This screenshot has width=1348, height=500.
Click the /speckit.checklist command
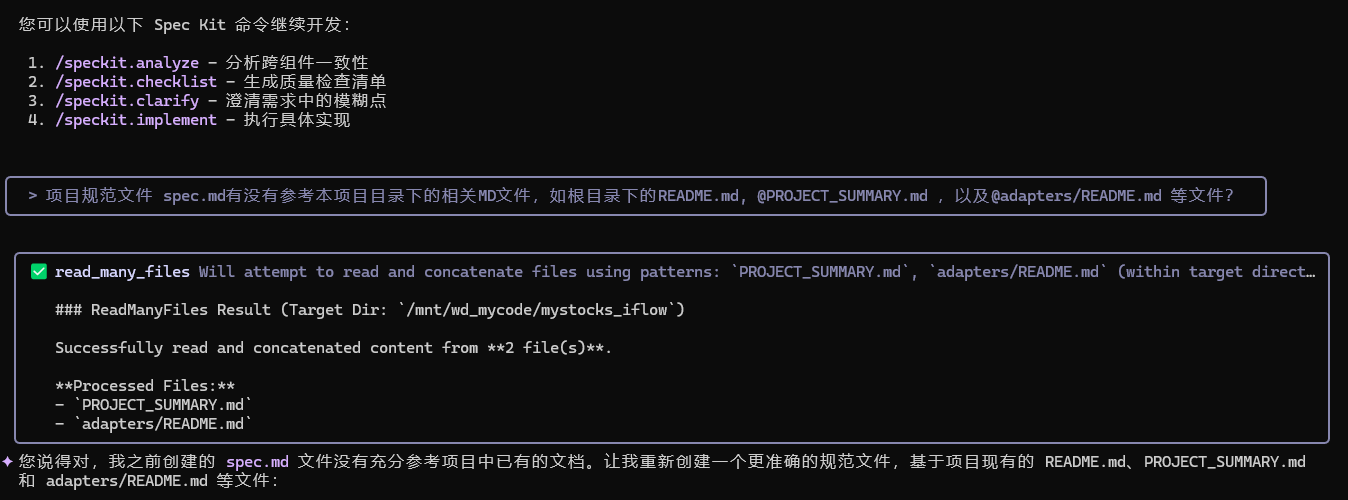click(x=136, y=82)
